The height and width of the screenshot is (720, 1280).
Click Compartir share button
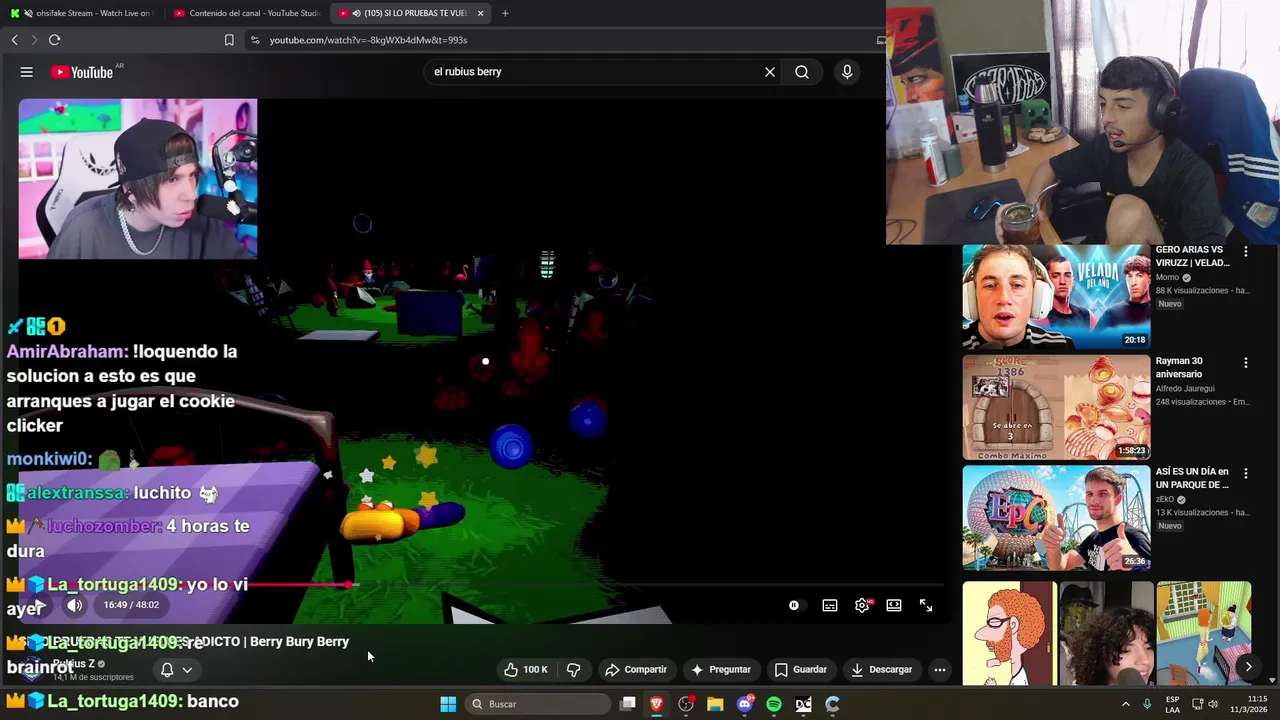point(636,669)
